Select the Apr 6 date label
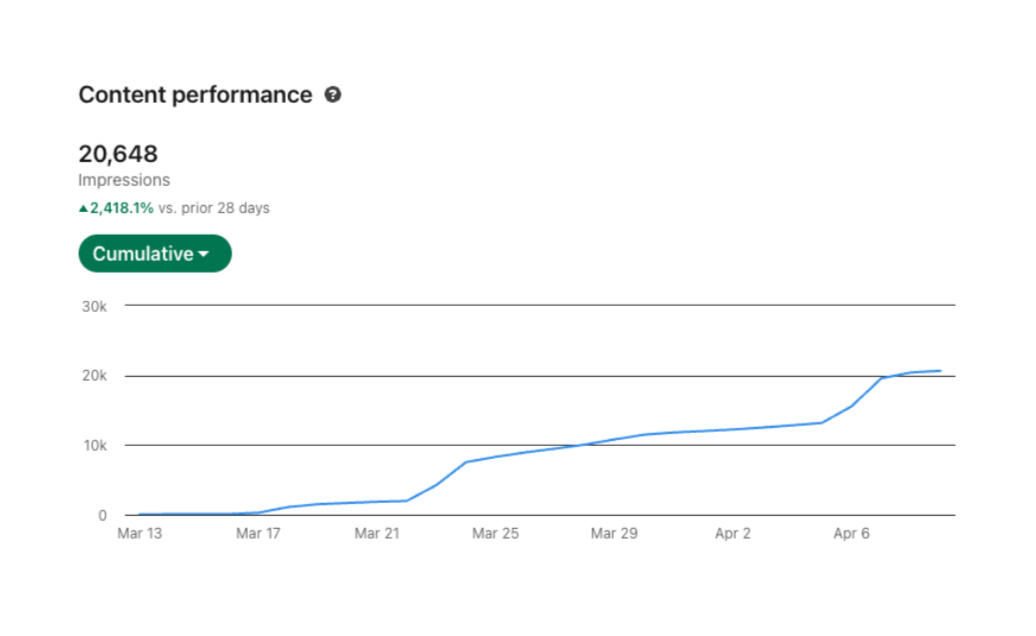1036x636 pixels. click(851, 533)
